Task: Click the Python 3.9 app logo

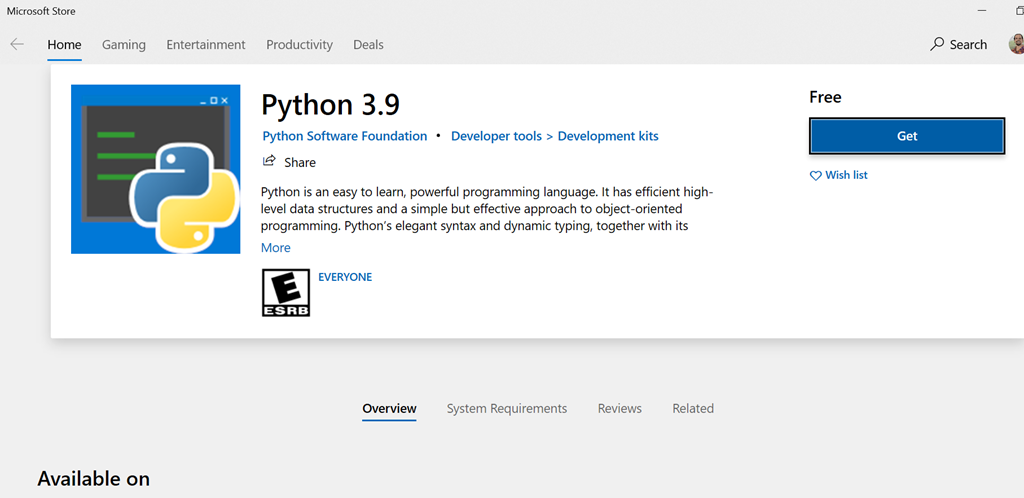Action: (156, 169)
